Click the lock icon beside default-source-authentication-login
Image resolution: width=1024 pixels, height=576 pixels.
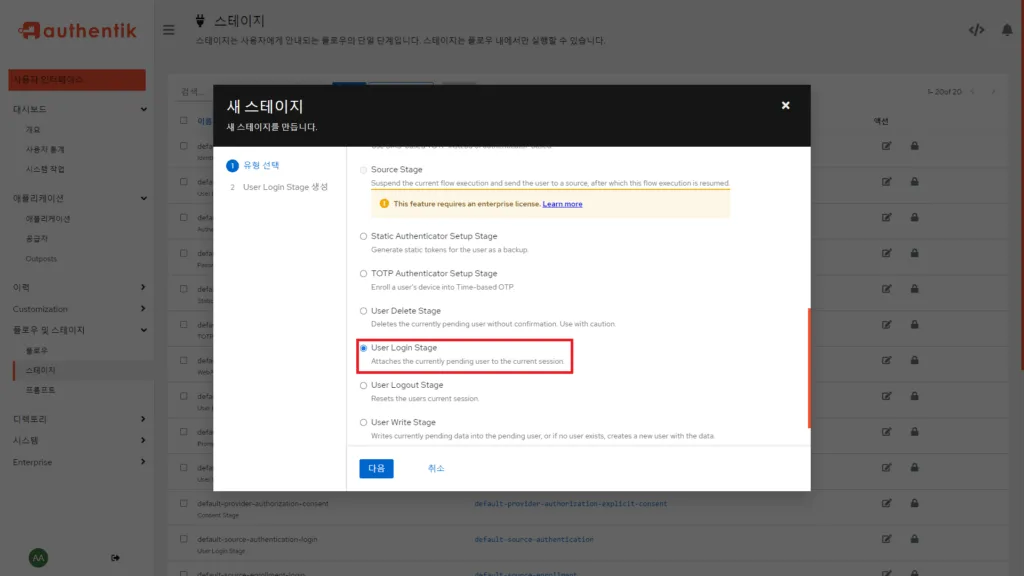point(913,539)
